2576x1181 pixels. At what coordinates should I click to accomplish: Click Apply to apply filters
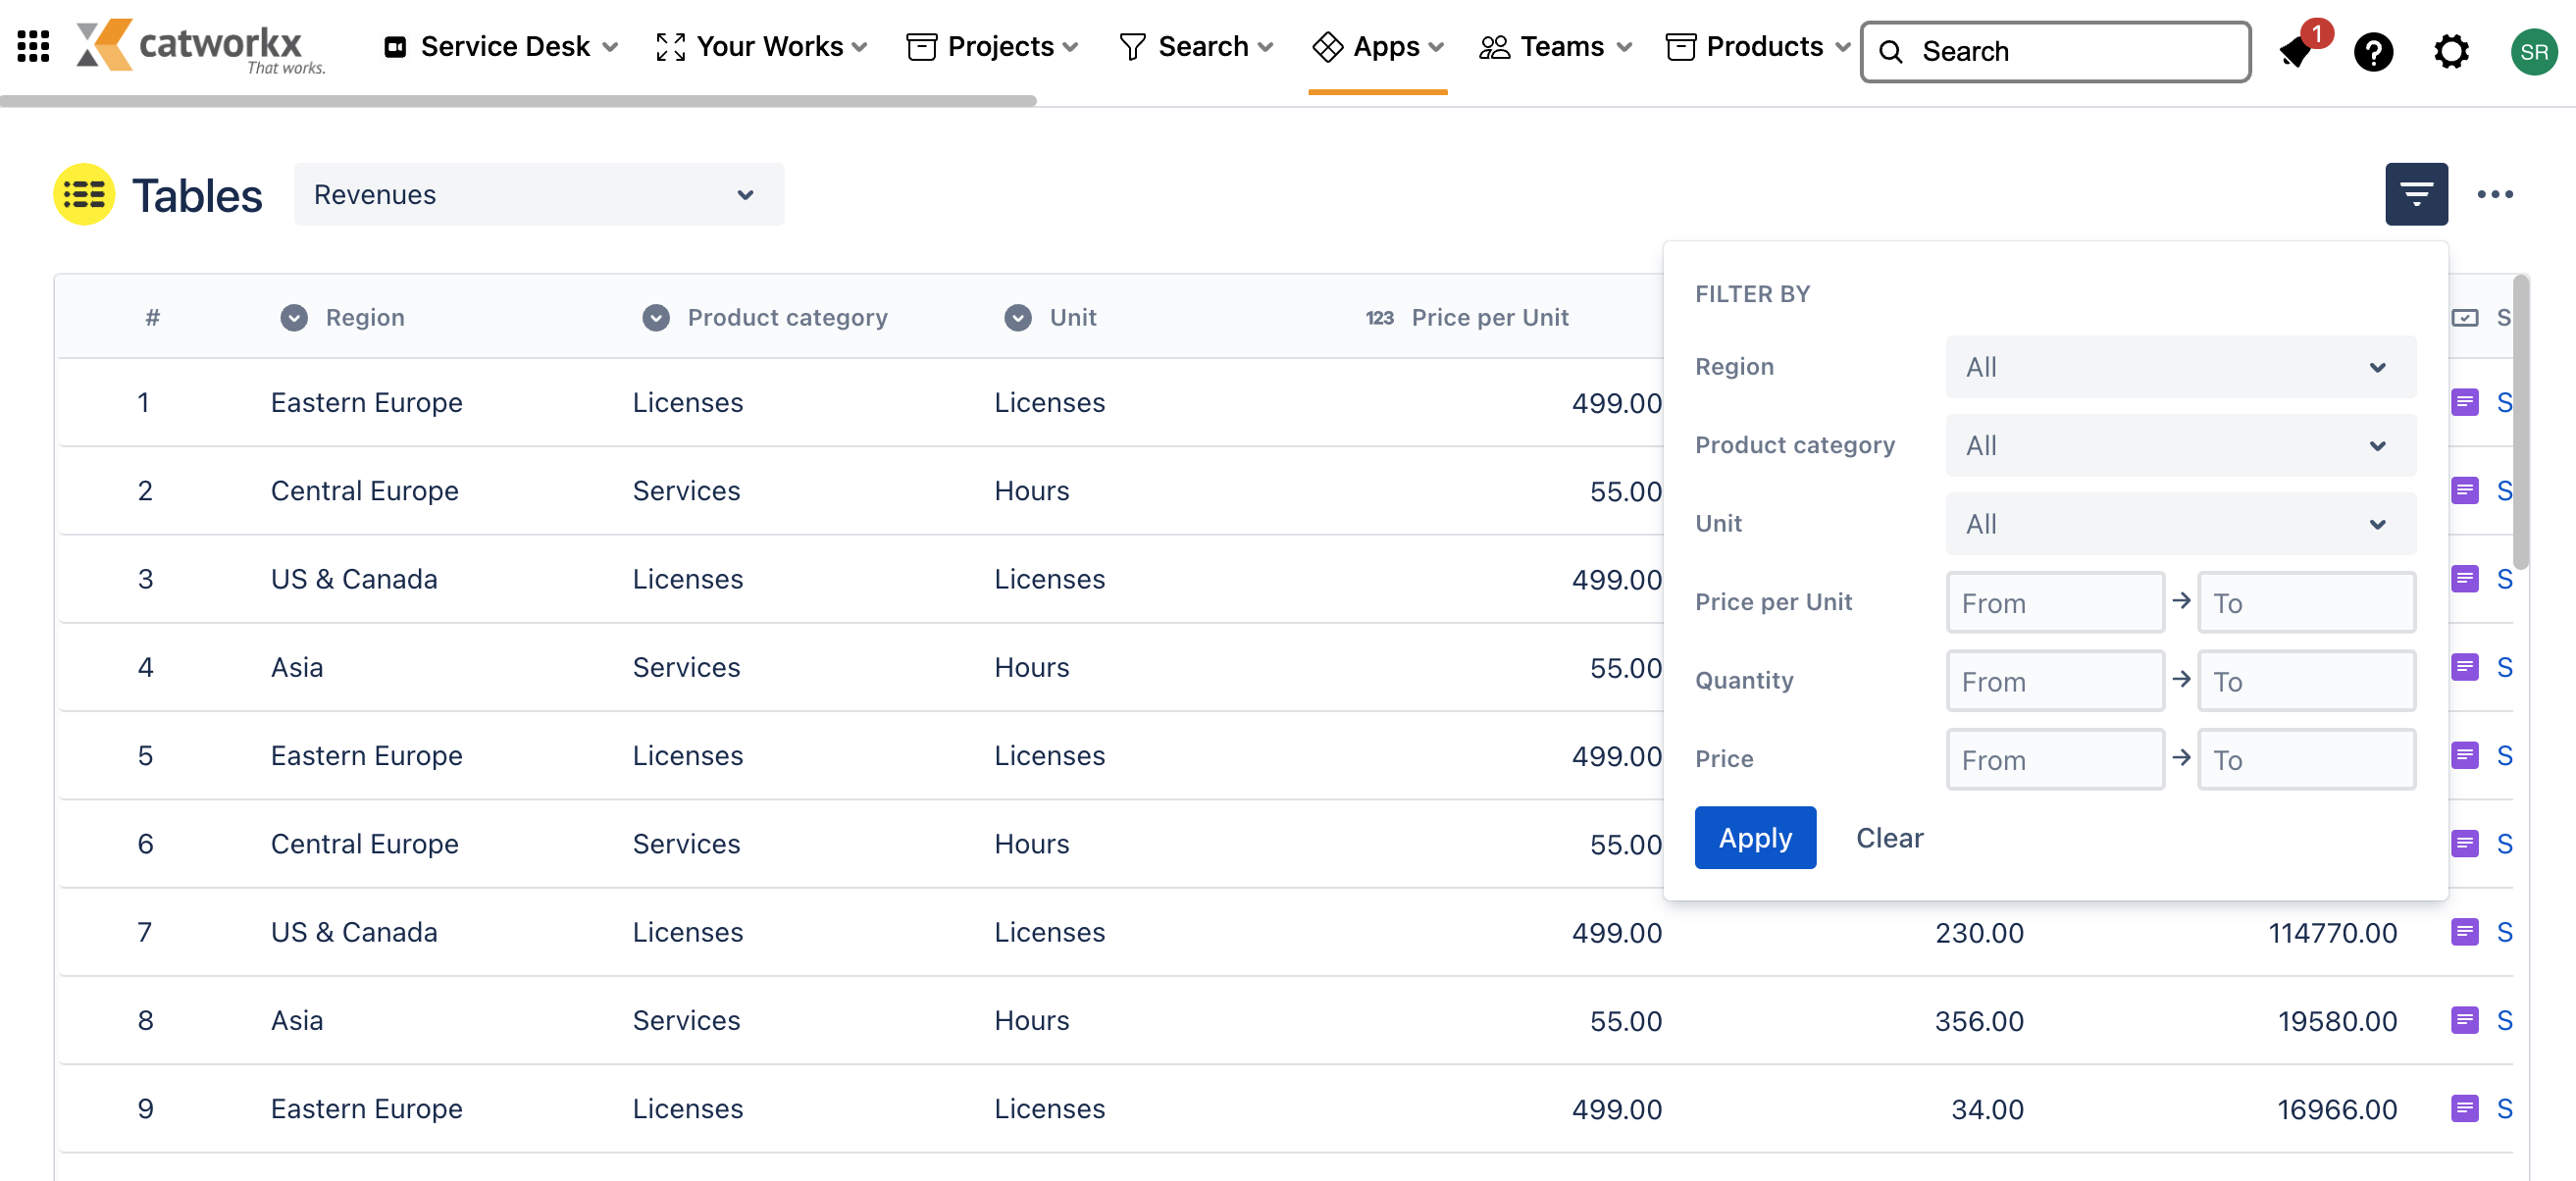coord(1756,838)
